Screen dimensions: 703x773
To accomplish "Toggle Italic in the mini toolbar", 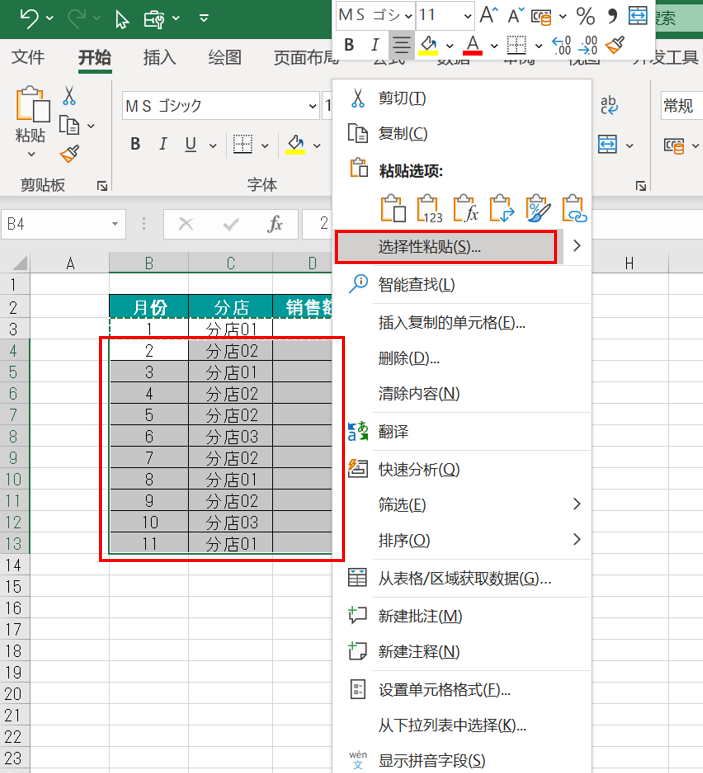I will 375,45.
